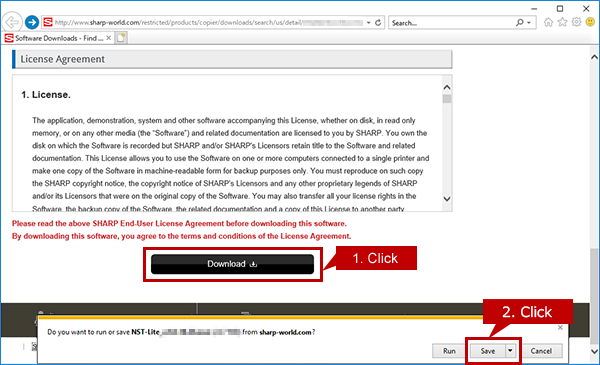Screen dimensions: 600x365
Task: Expand the address bar history dropdown
Action: click(368, 23)
